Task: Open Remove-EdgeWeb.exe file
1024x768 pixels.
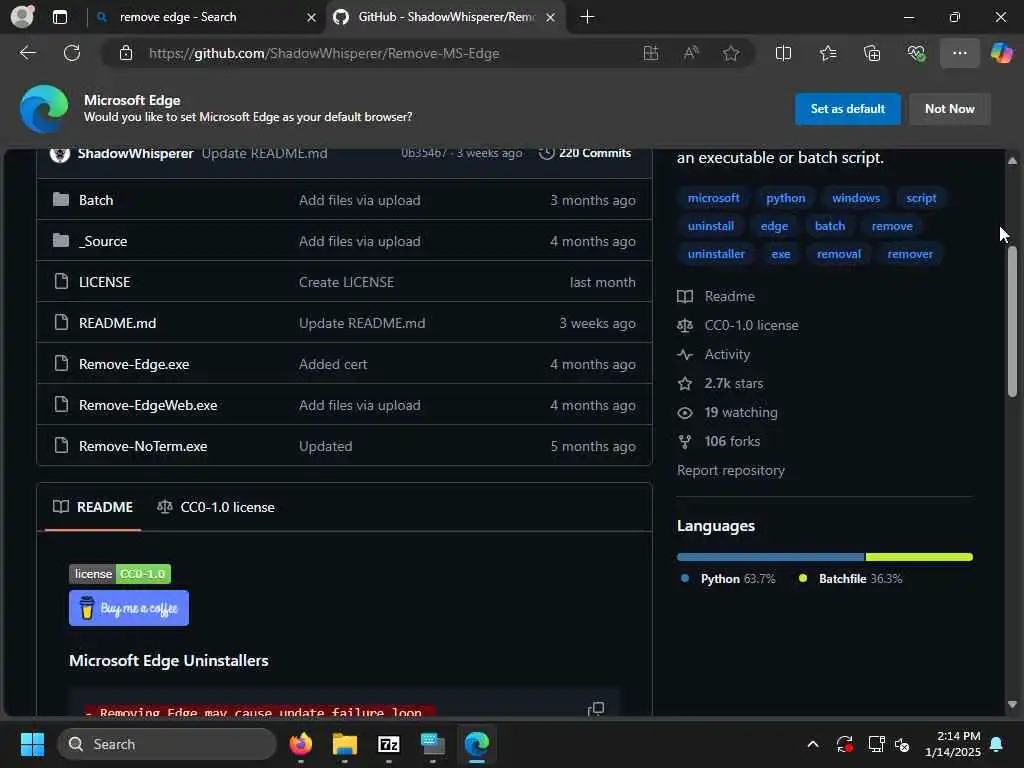Action: coord(148,406)
